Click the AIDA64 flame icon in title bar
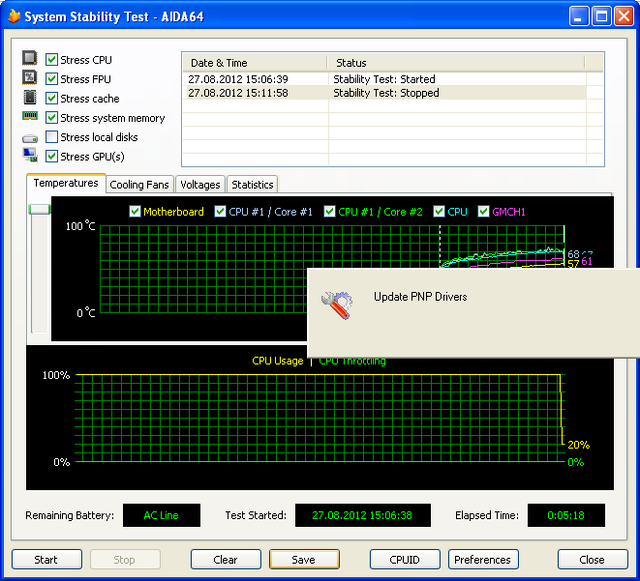Screen dimensions: 640x581 13,16
